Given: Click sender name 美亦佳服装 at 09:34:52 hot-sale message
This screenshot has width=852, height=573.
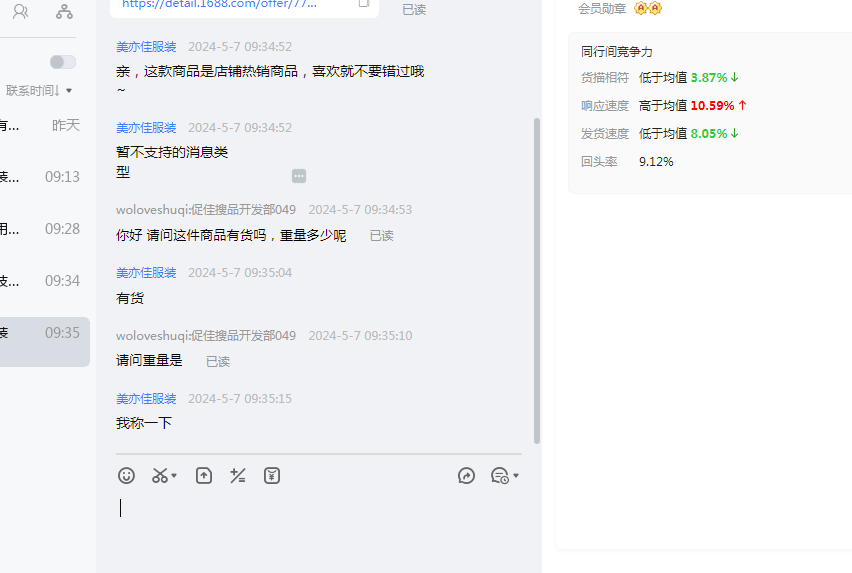Looking at the screenshot, I should 146,47.
